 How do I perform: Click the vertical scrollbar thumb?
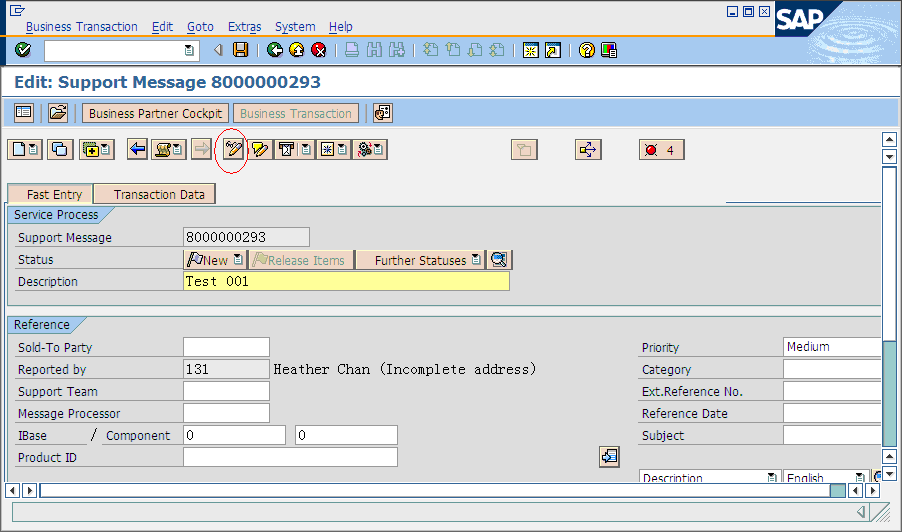[x=889, y=393]
